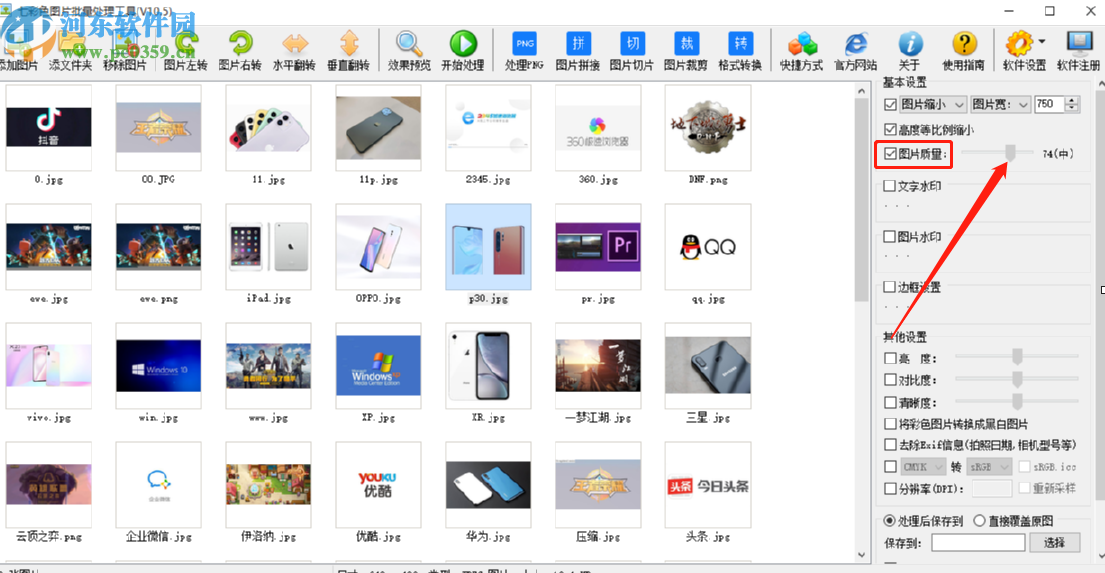
Task: Click the 关于 about info icon
Action: [910, 51]
